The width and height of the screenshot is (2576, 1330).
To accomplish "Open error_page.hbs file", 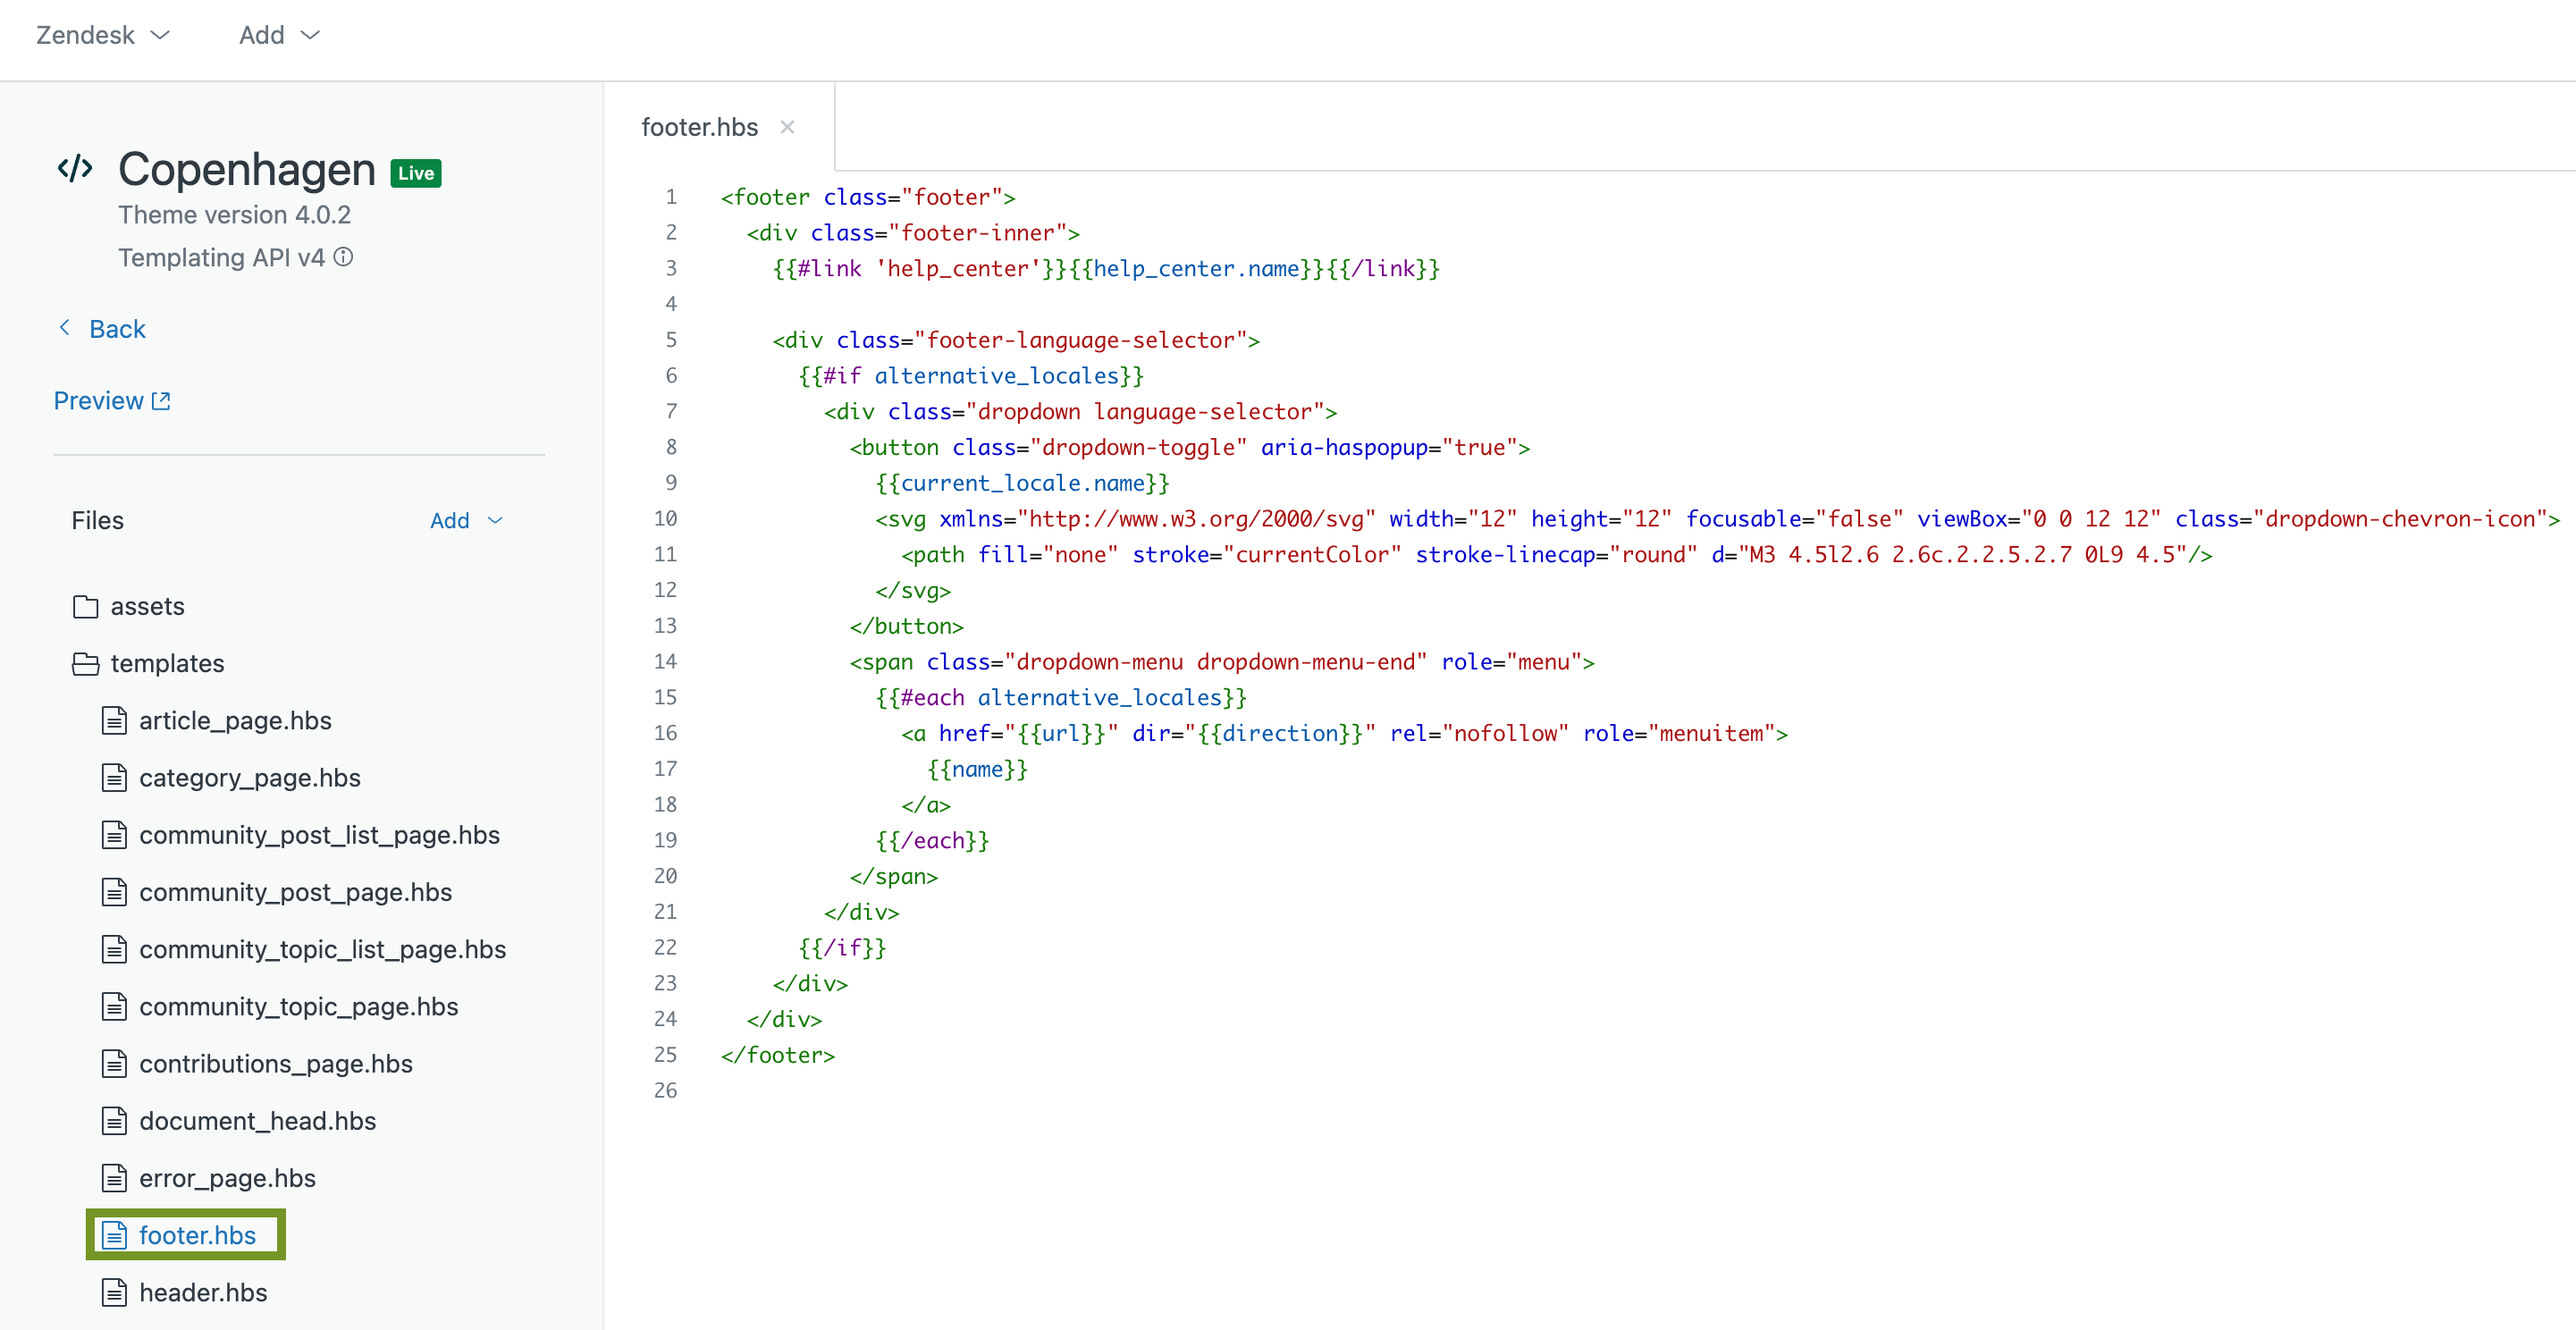I will 227,1178.
